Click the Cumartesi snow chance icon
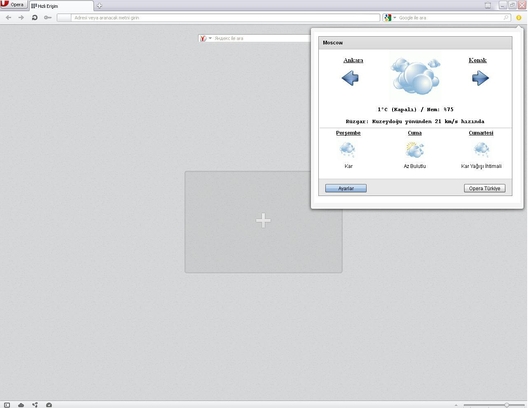528x408 pixels. coord(482,150)
